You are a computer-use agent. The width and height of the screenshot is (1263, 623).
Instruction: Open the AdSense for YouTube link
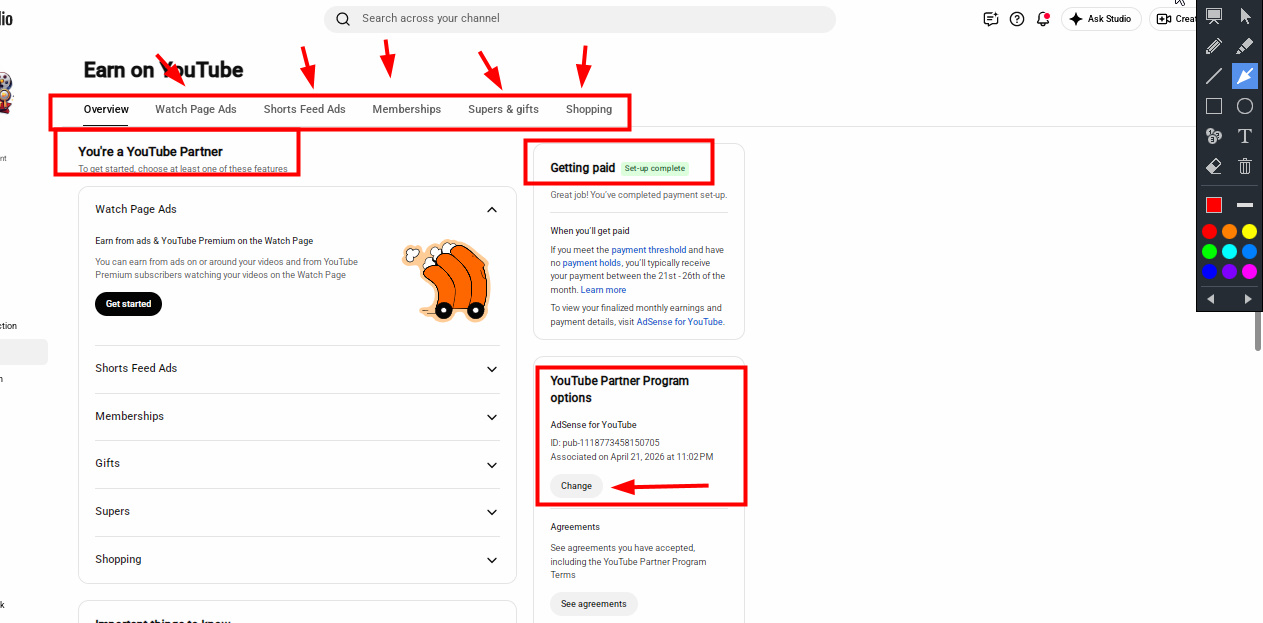pyautogui.click(x=680, y=322)
